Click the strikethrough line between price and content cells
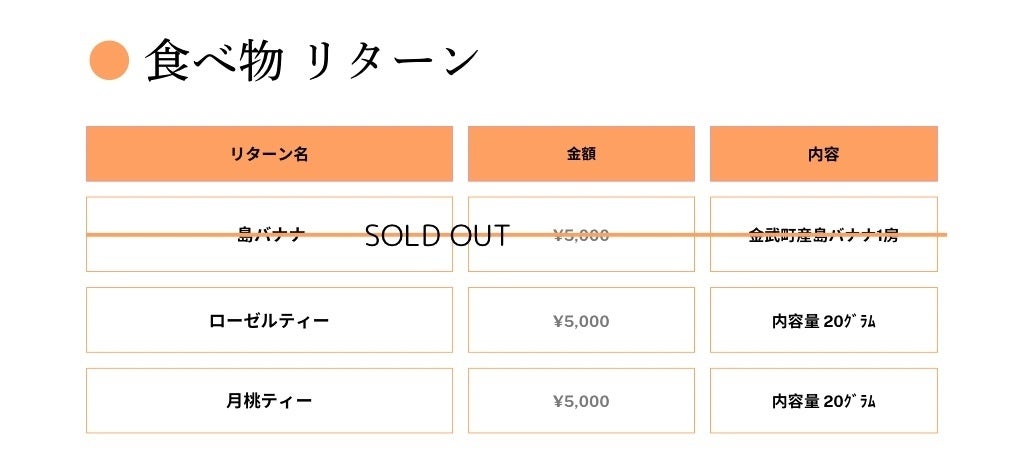This screenshot has height=466, width=1024. [702, 235]
